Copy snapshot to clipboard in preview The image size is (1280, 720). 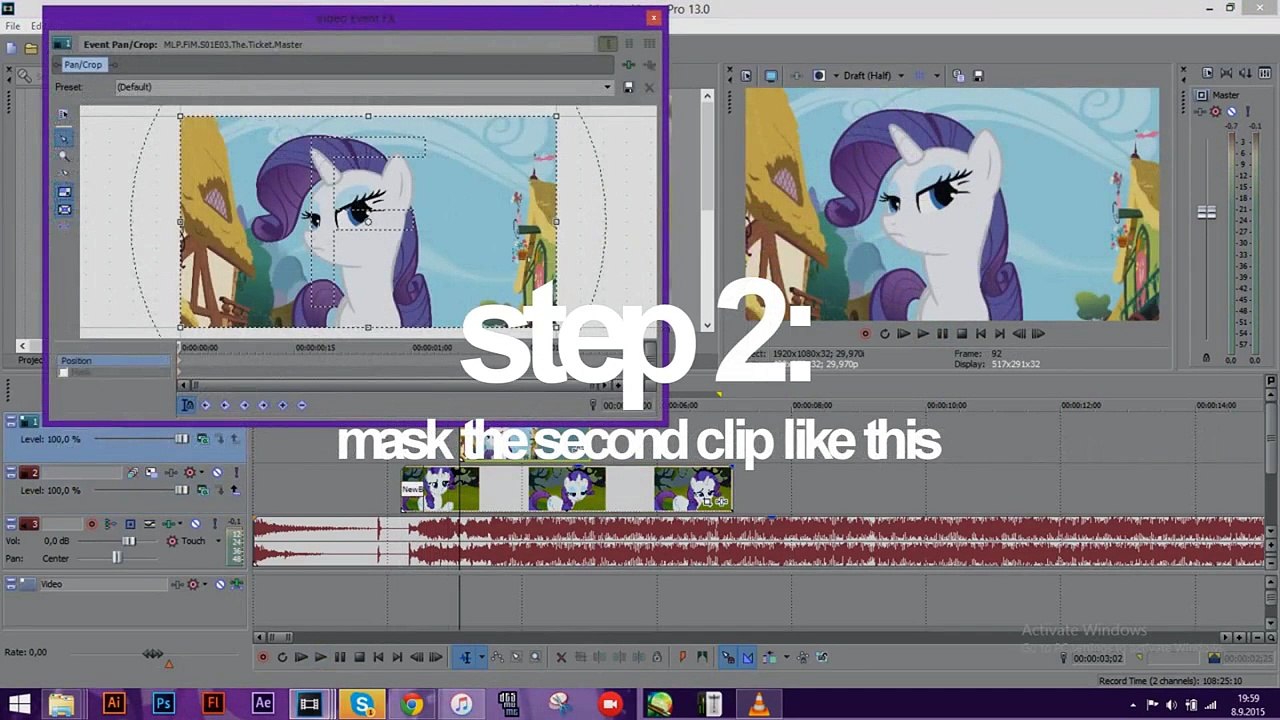point(958,76)
